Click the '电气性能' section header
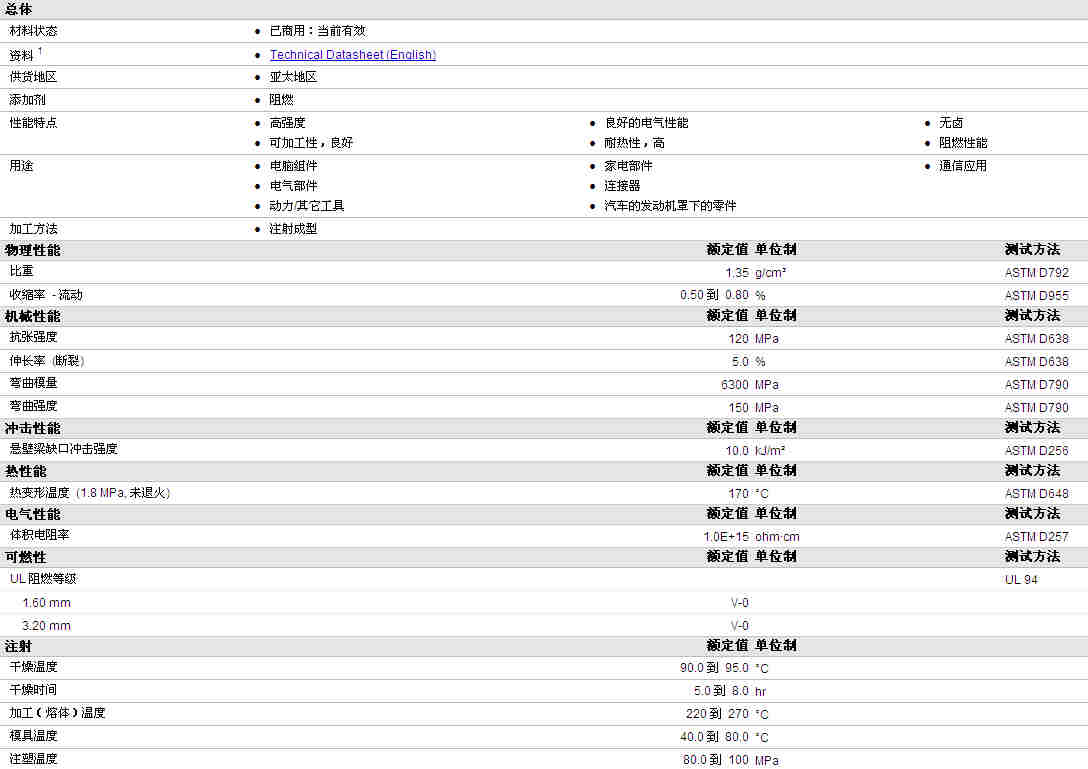Screen dimensions: 1088x769 (33, 514)
